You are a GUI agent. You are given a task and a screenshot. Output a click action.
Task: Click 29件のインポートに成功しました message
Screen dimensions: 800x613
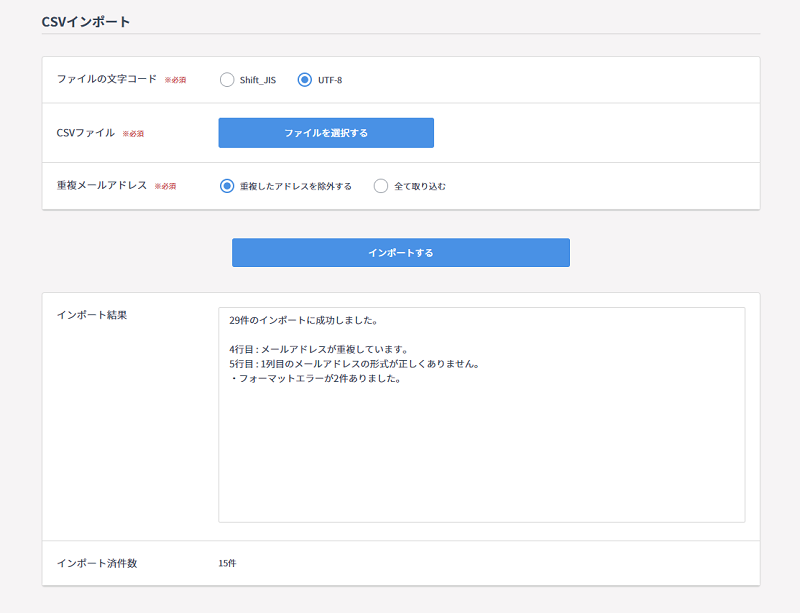pyautogui.click(x=304, y=321)
